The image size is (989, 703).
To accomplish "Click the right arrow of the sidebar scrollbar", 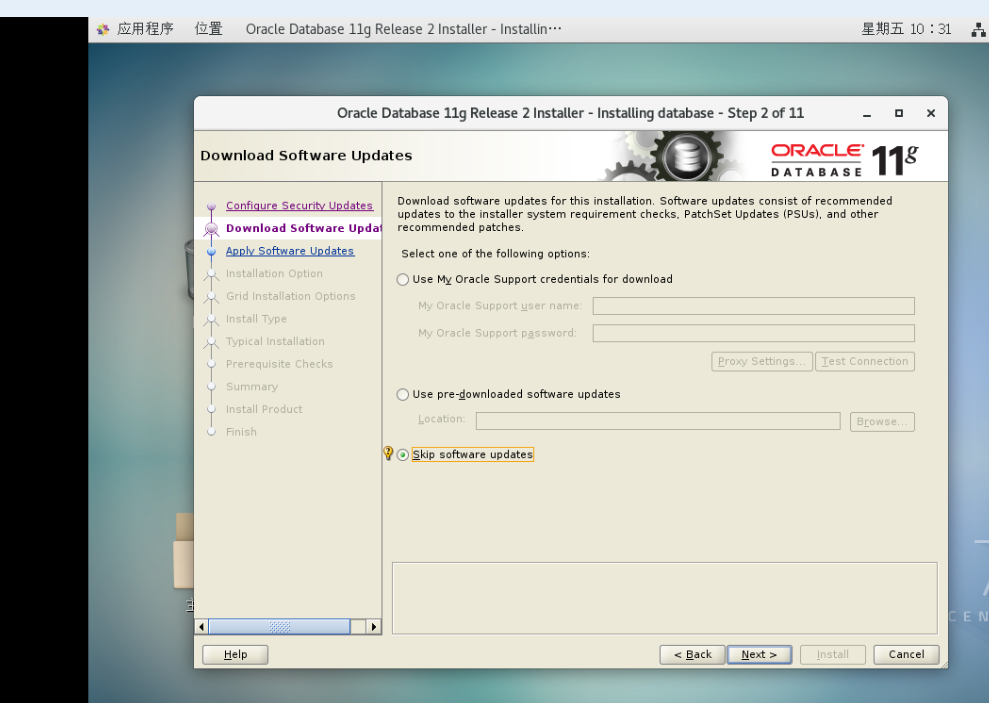I will coord(373,626).
